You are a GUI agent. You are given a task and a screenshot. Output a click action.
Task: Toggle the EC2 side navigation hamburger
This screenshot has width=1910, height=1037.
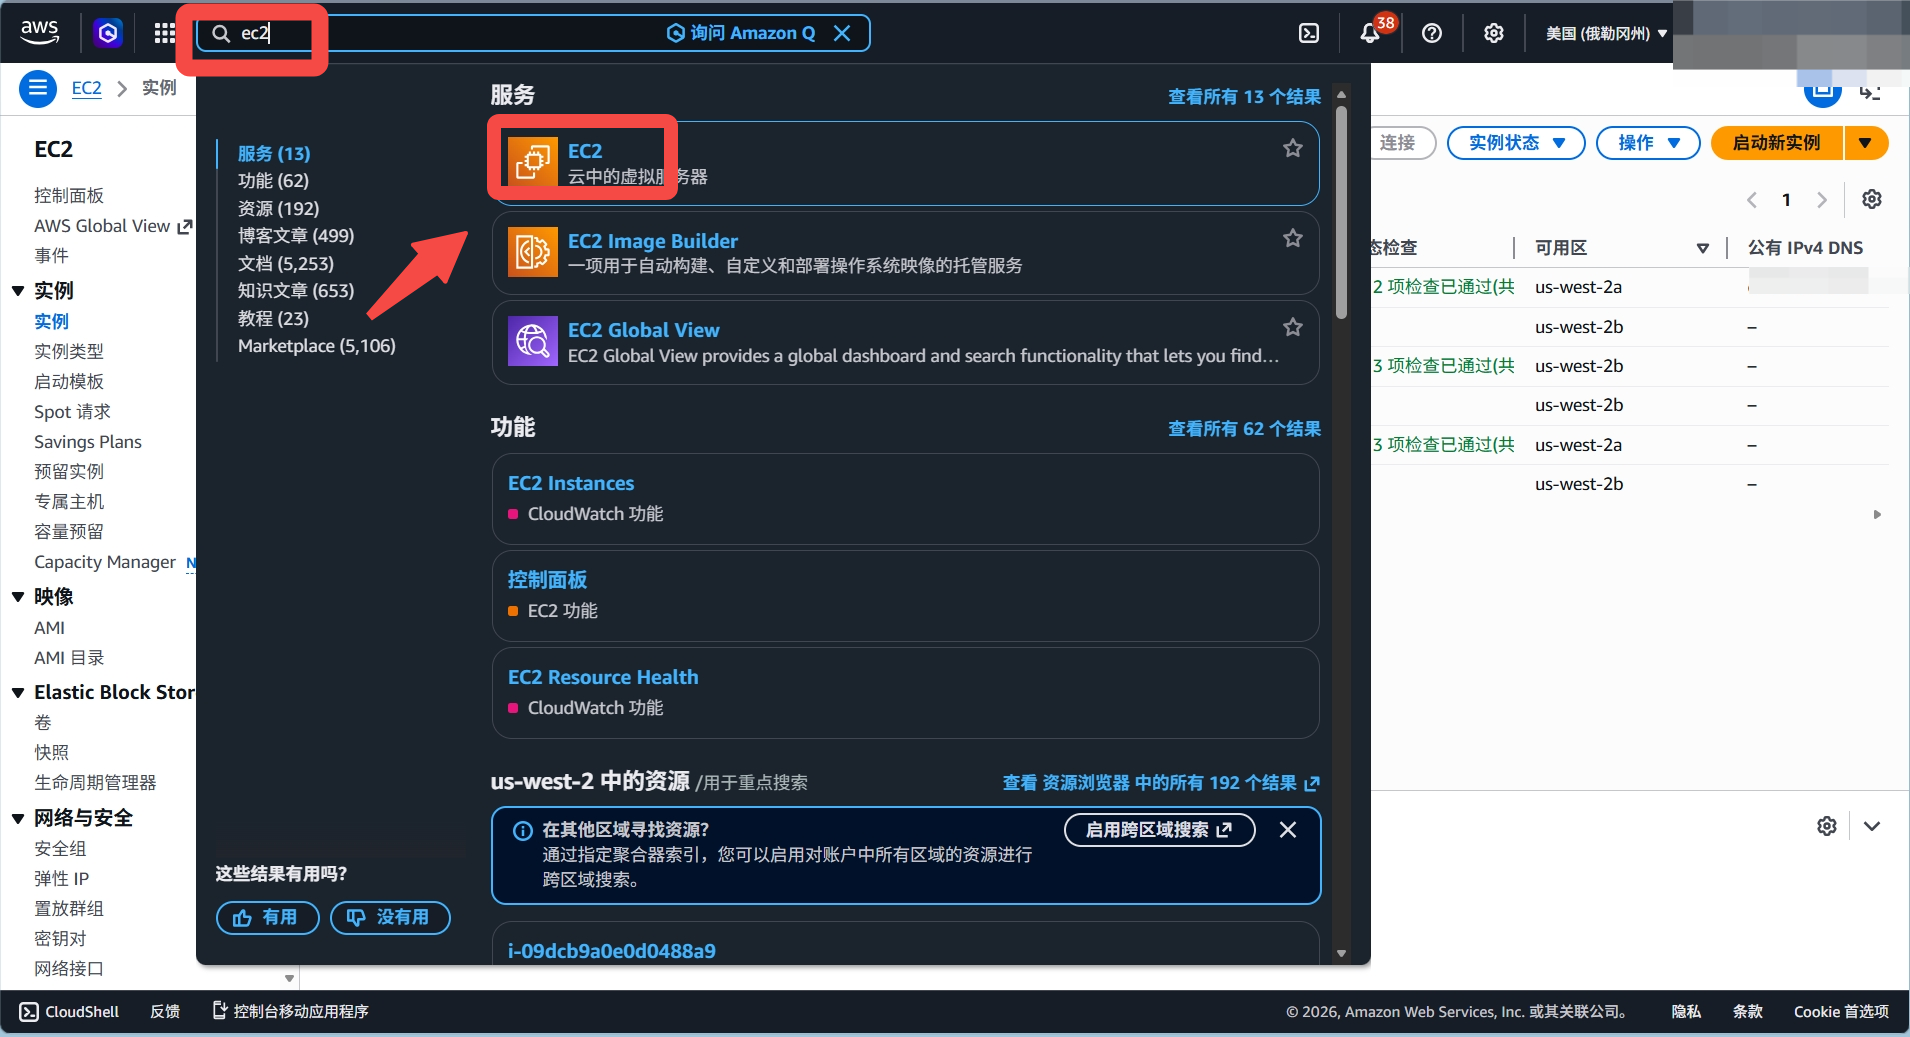coord(38,88)
